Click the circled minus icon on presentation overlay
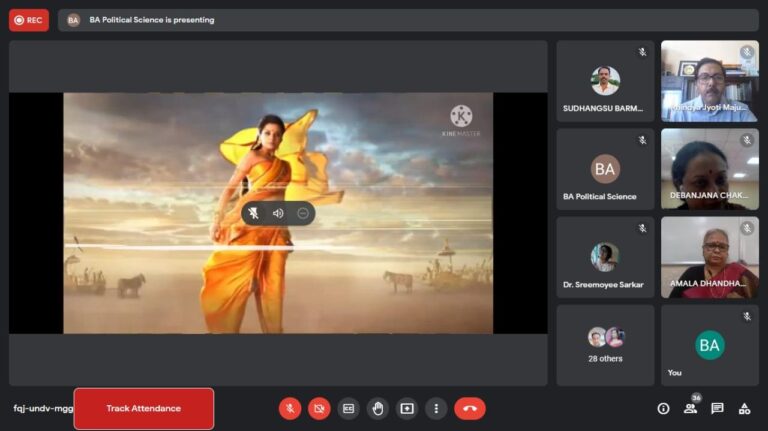 (x=303, y=213)
